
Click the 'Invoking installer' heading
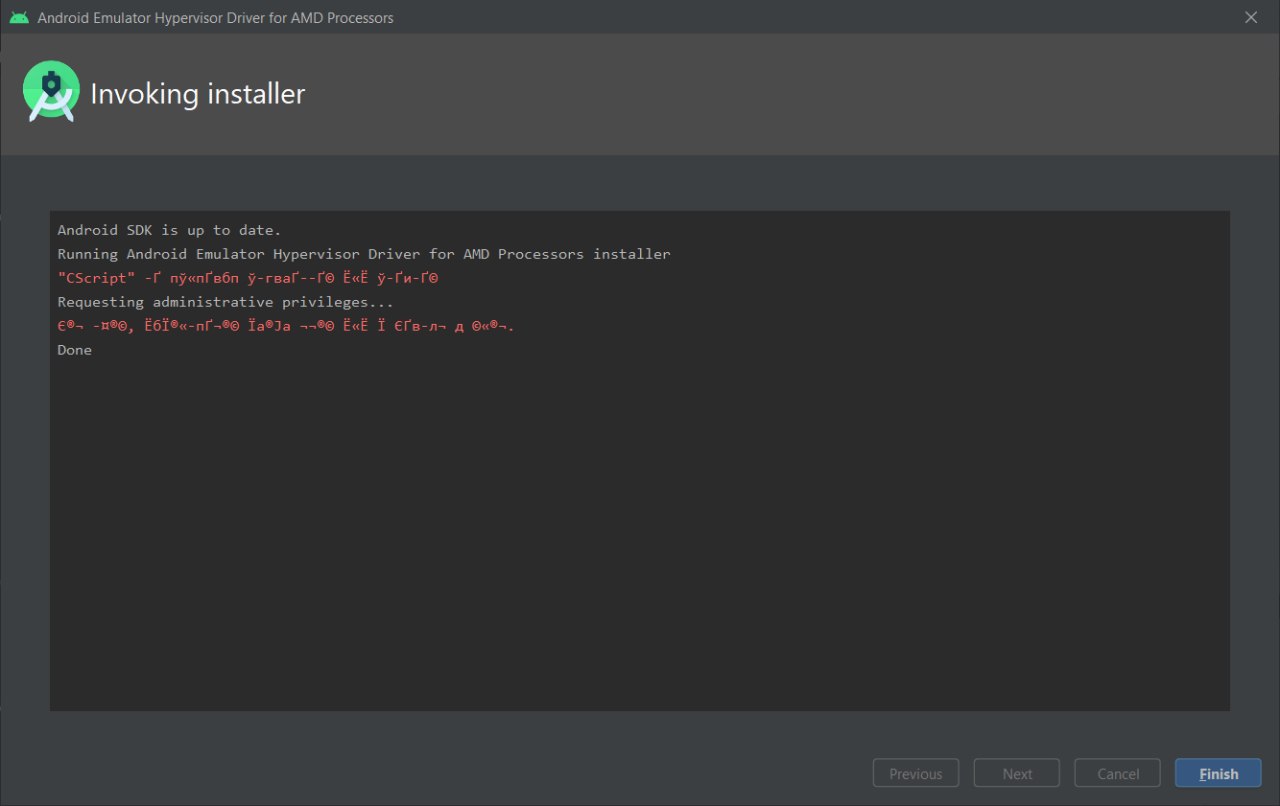point(198,94)
